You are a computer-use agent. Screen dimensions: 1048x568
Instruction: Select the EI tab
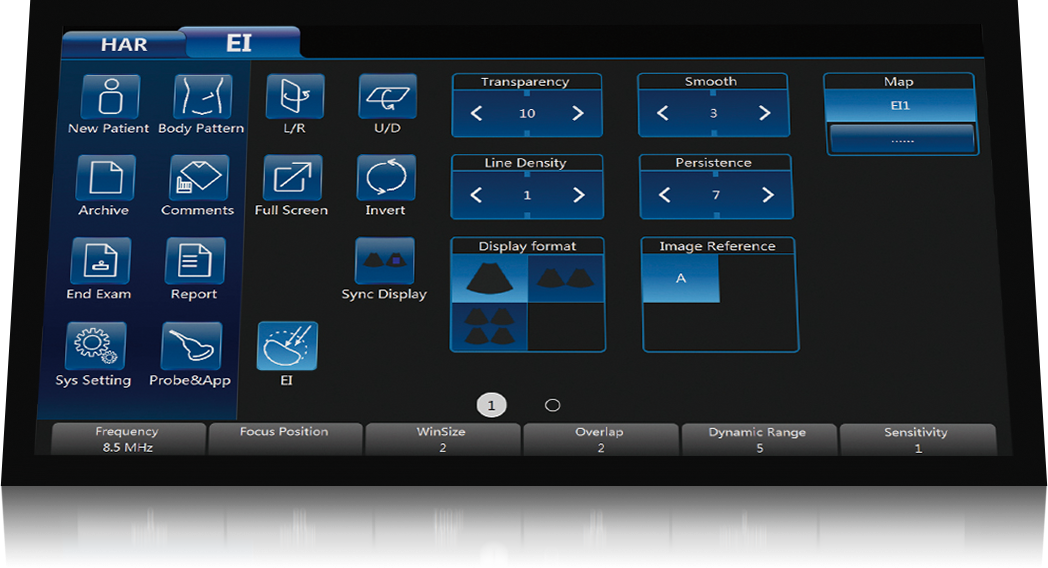(x=240, y=44)
